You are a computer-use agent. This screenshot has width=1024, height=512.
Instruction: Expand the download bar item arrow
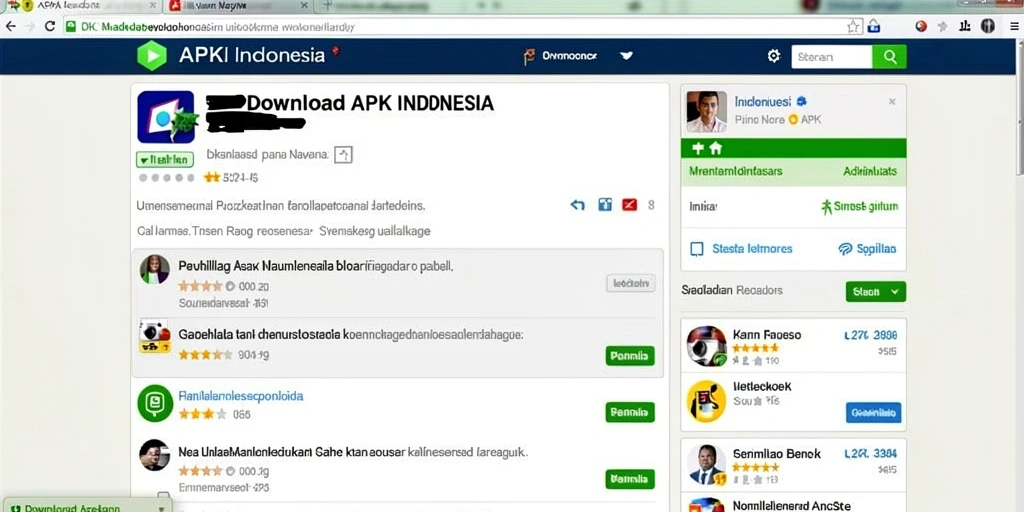click(x=161, y=508)
